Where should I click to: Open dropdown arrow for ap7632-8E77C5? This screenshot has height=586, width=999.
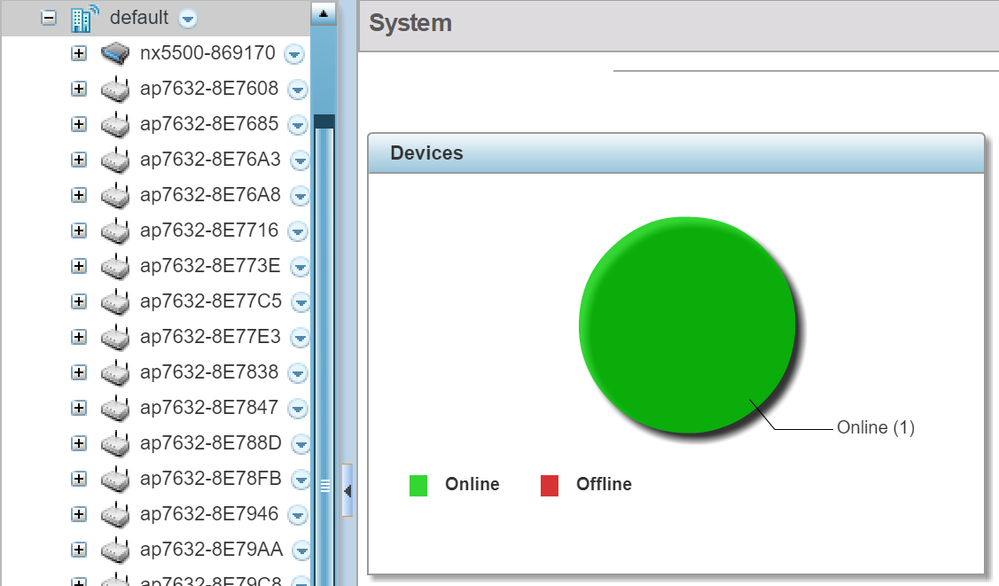point(300,303)
